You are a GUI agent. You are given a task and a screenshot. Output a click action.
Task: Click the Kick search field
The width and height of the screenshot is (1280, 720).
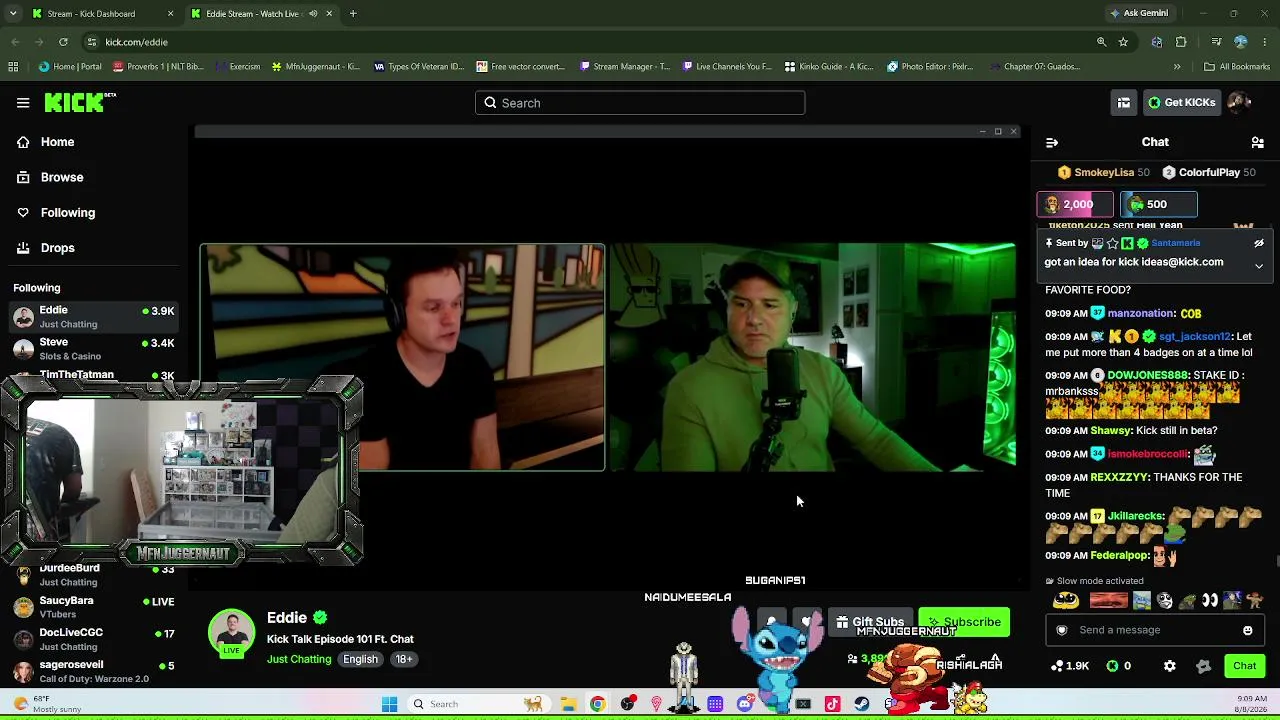point(640,103)
